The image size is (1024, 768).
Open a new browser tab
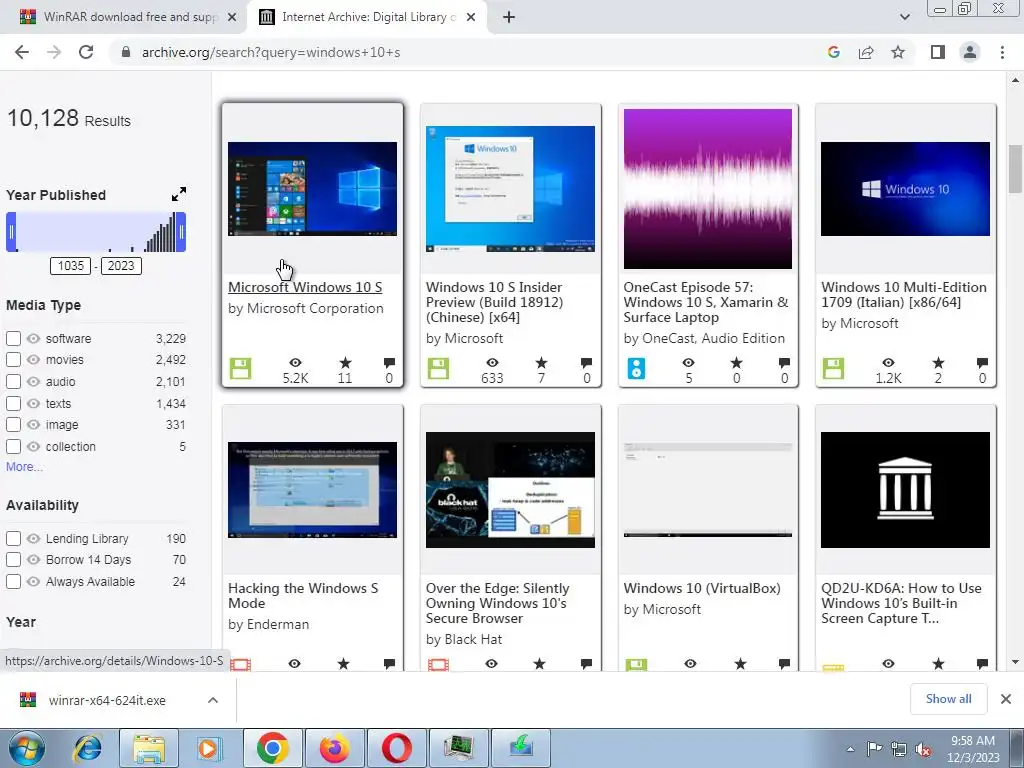[x=509, y=18]
